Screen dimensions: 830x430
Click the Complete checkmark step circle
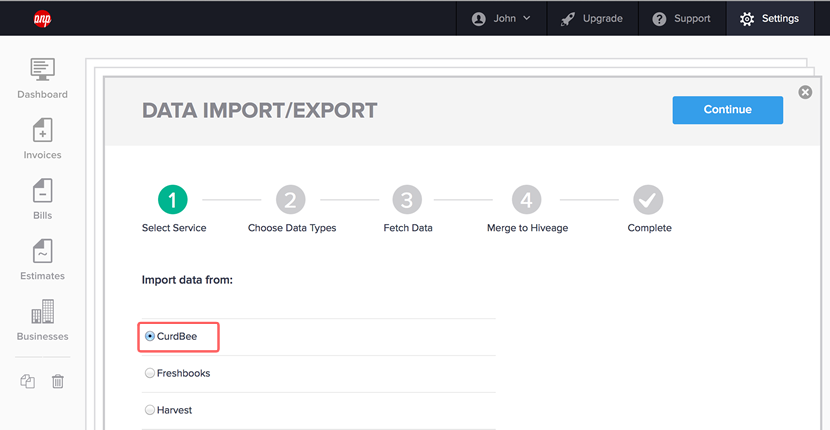[x=648, y=200]
